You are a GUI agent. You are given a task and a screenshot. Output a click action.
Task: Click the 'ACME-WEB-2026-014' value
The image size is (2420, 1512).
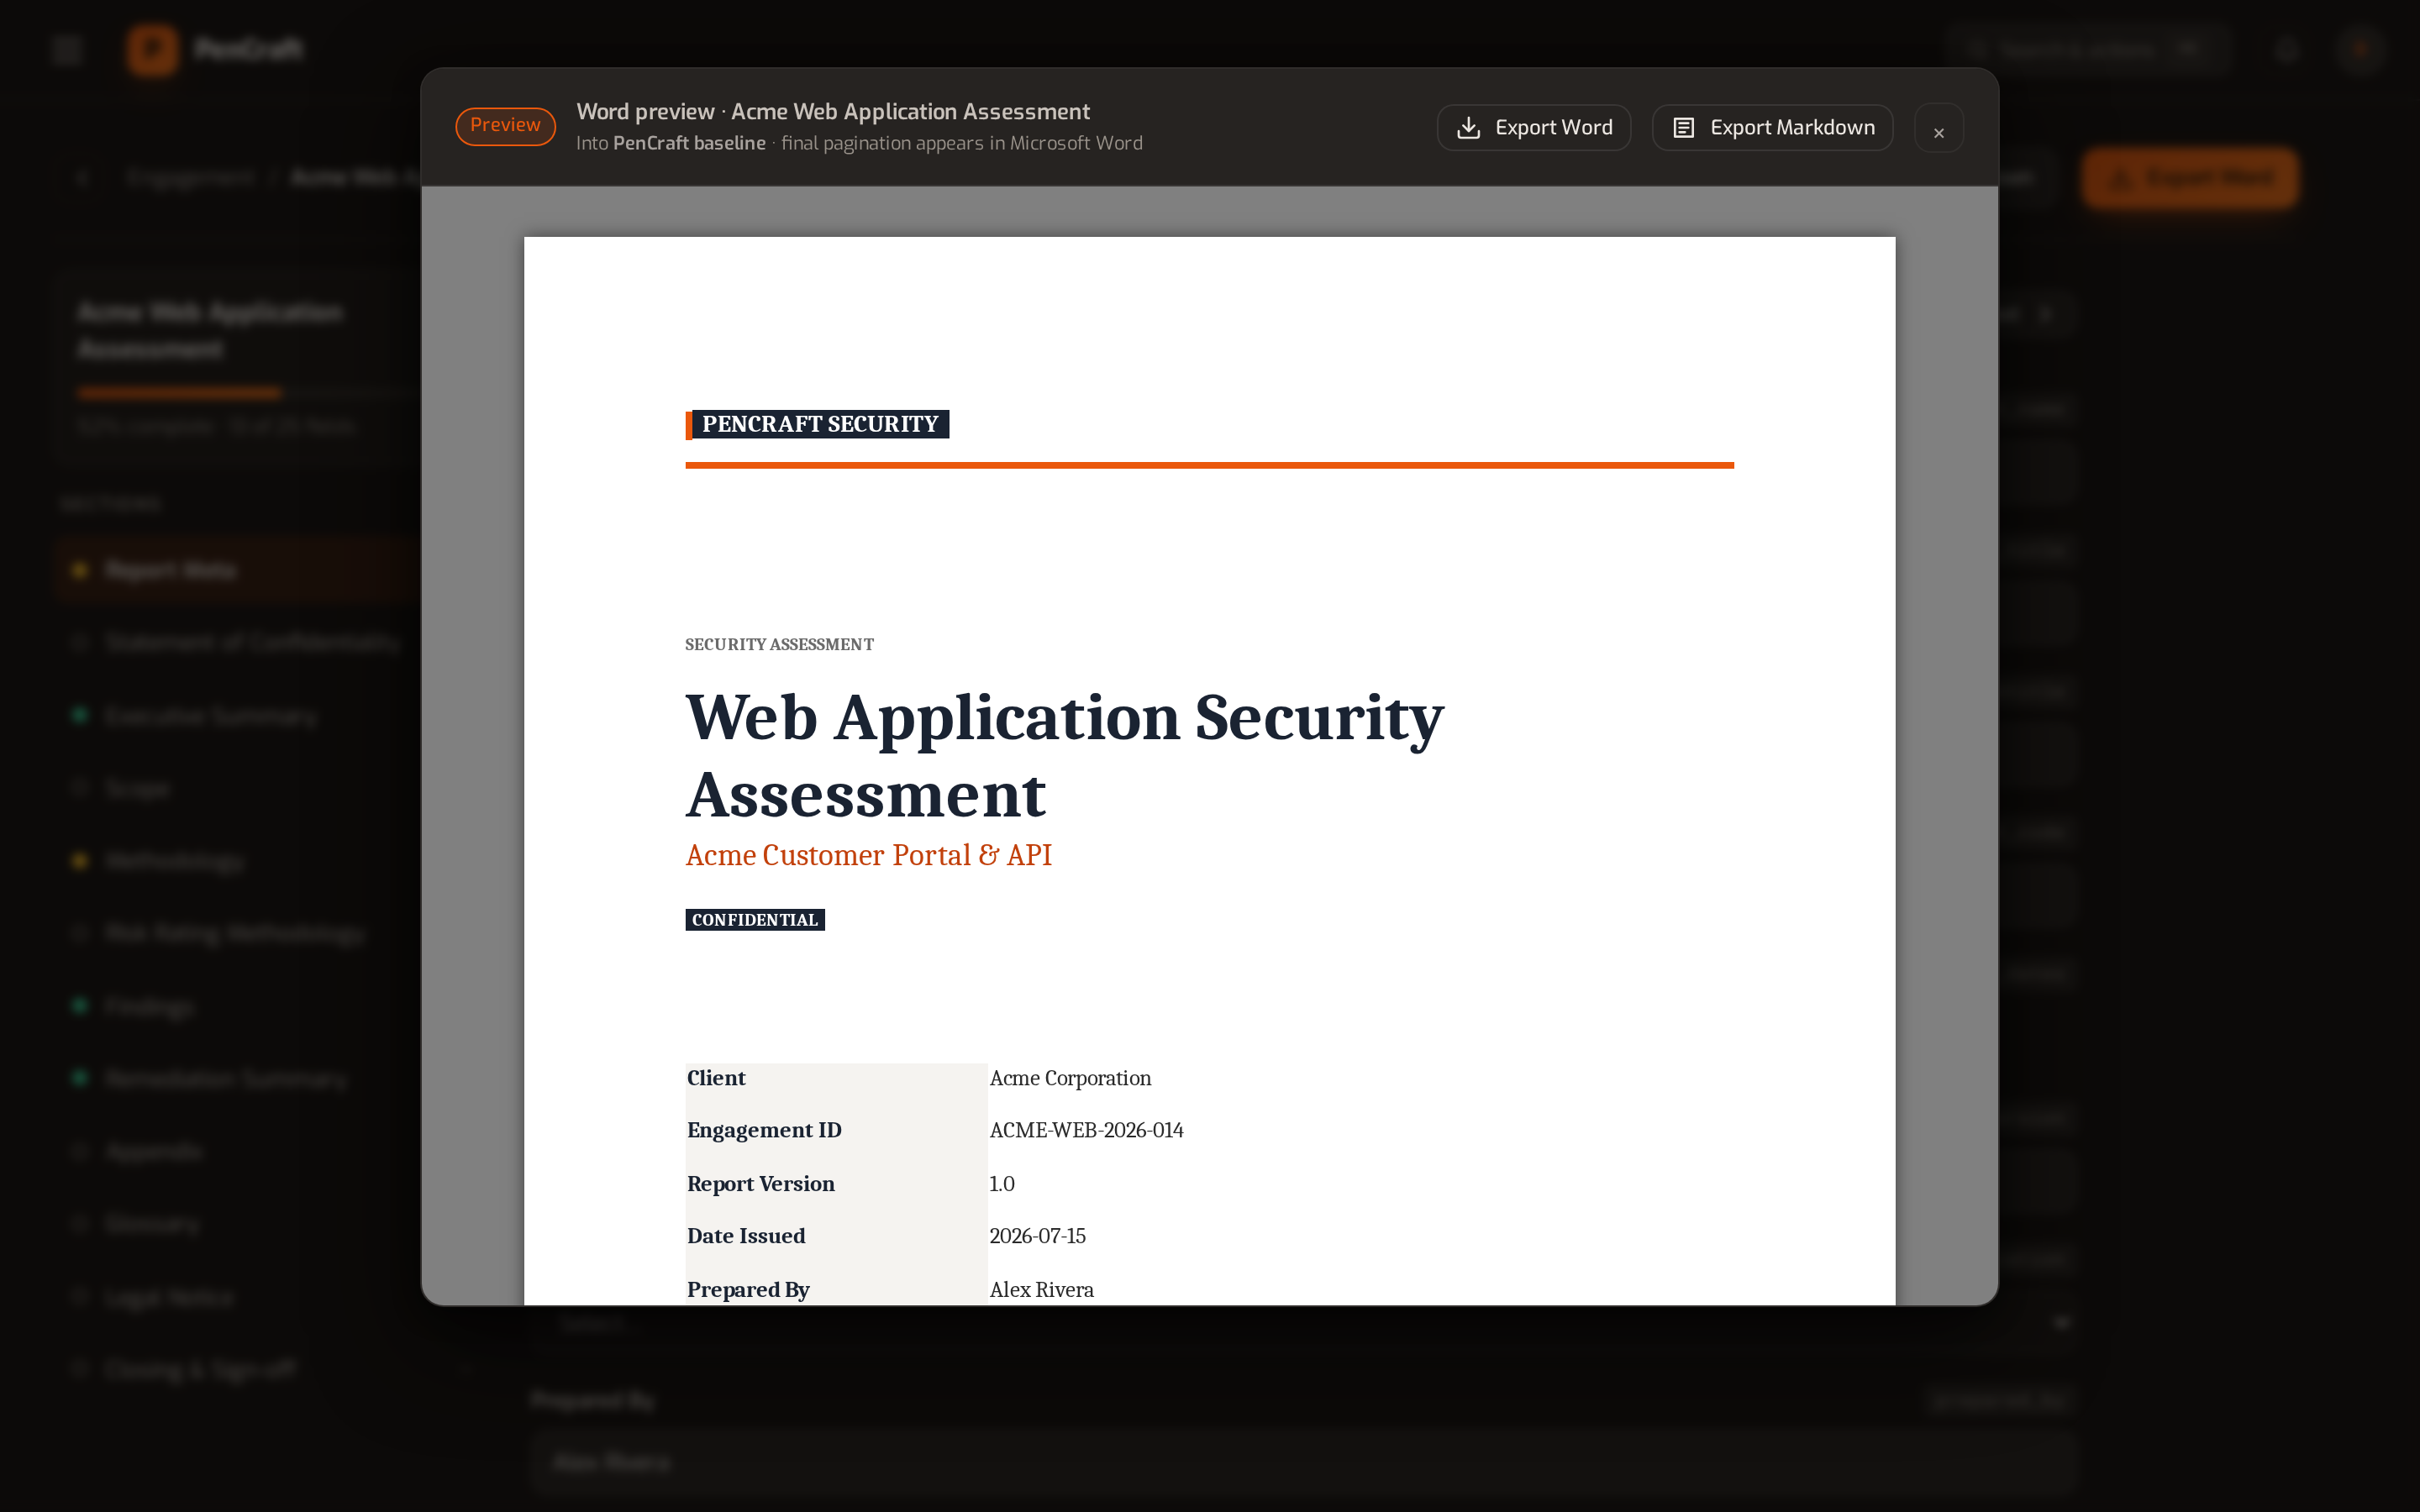pos(1086,1130)
